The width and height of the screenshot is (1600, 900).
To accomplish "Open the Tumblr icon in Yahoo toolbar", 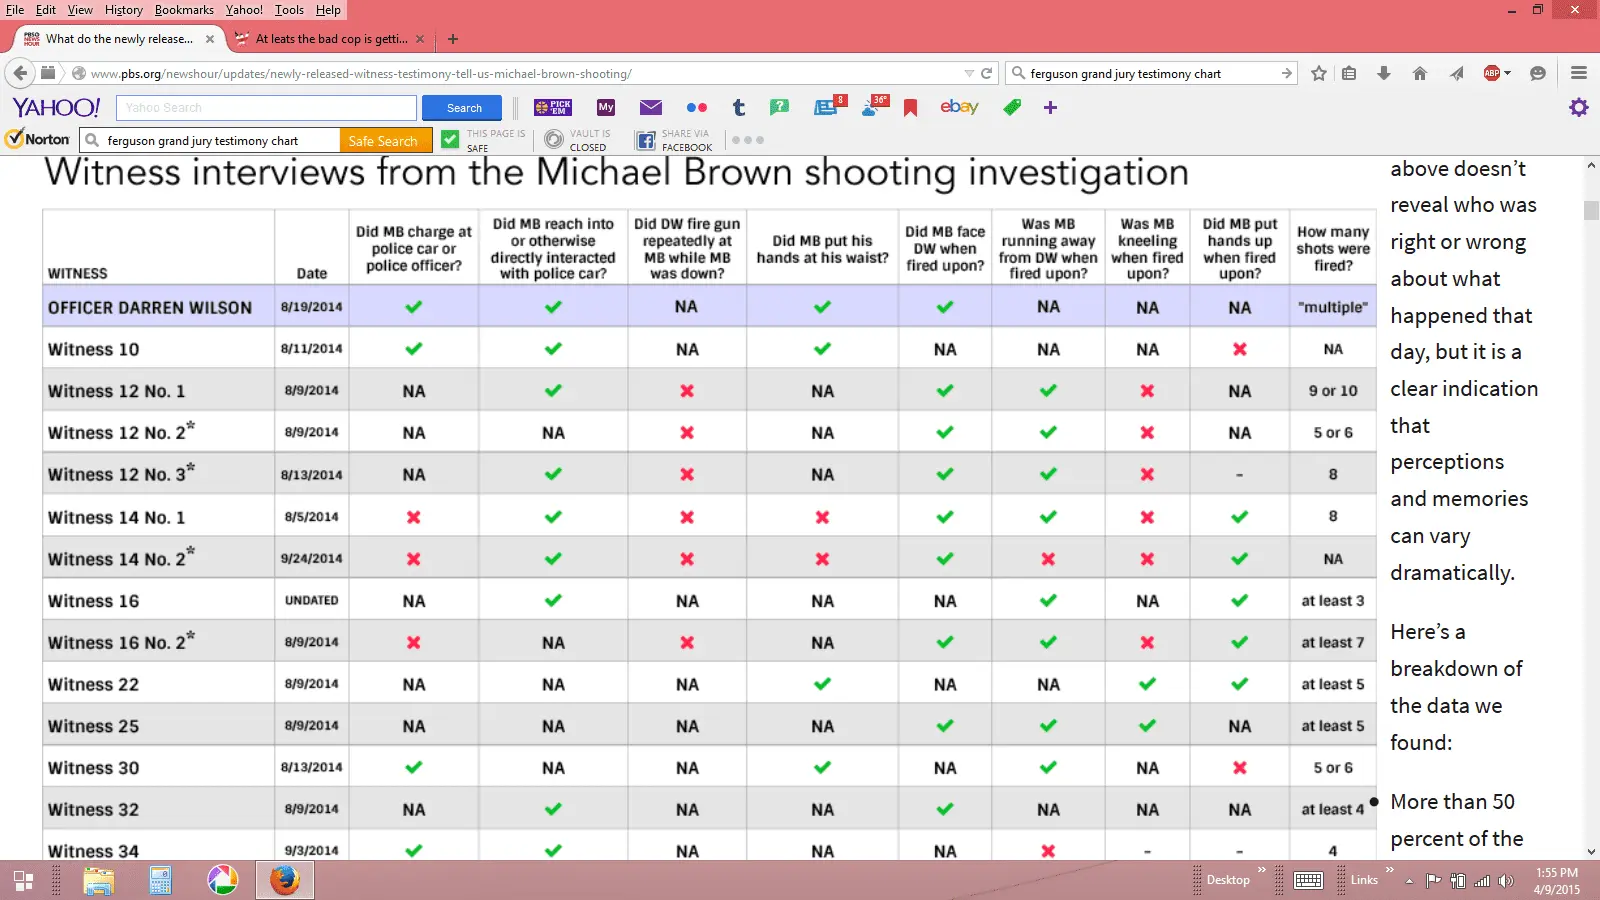I will [x=739, y=108].
